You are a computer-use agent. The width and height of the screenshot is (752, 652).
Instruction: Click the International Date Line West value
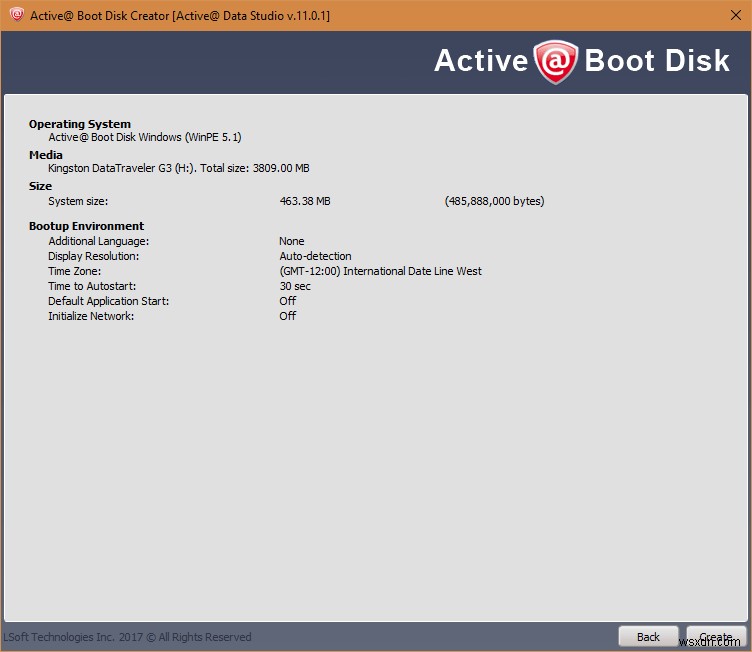[380, 271]
